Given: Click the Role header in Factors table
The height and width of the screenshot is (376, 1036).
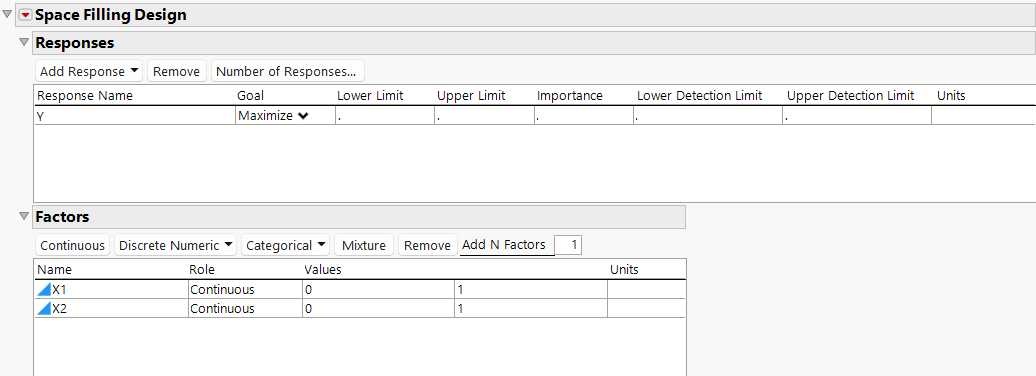Looking at the screenshot, I should click(202, 270).
